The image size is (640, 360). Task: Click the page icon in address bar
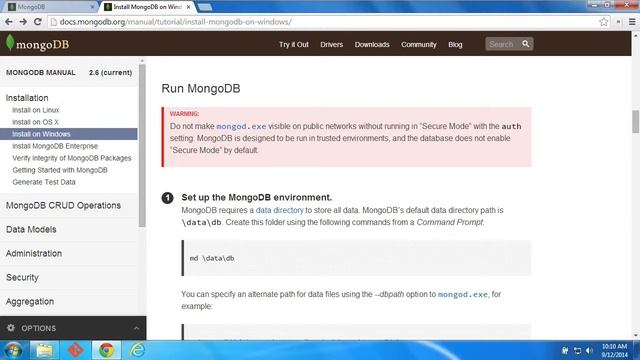53,22
